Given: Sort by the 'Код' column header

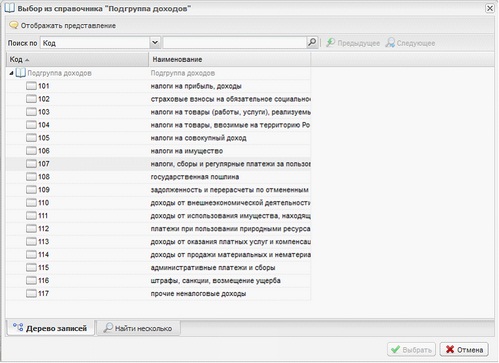Looking at the screenshot, I should (x=77, y=59).
